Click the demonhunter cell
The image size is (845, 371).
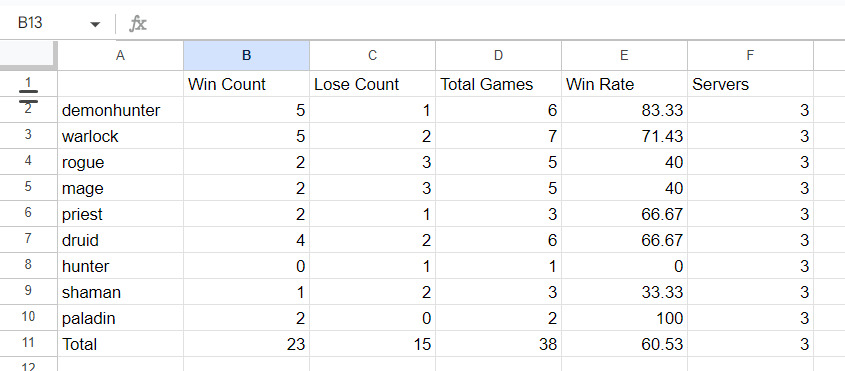120,110
